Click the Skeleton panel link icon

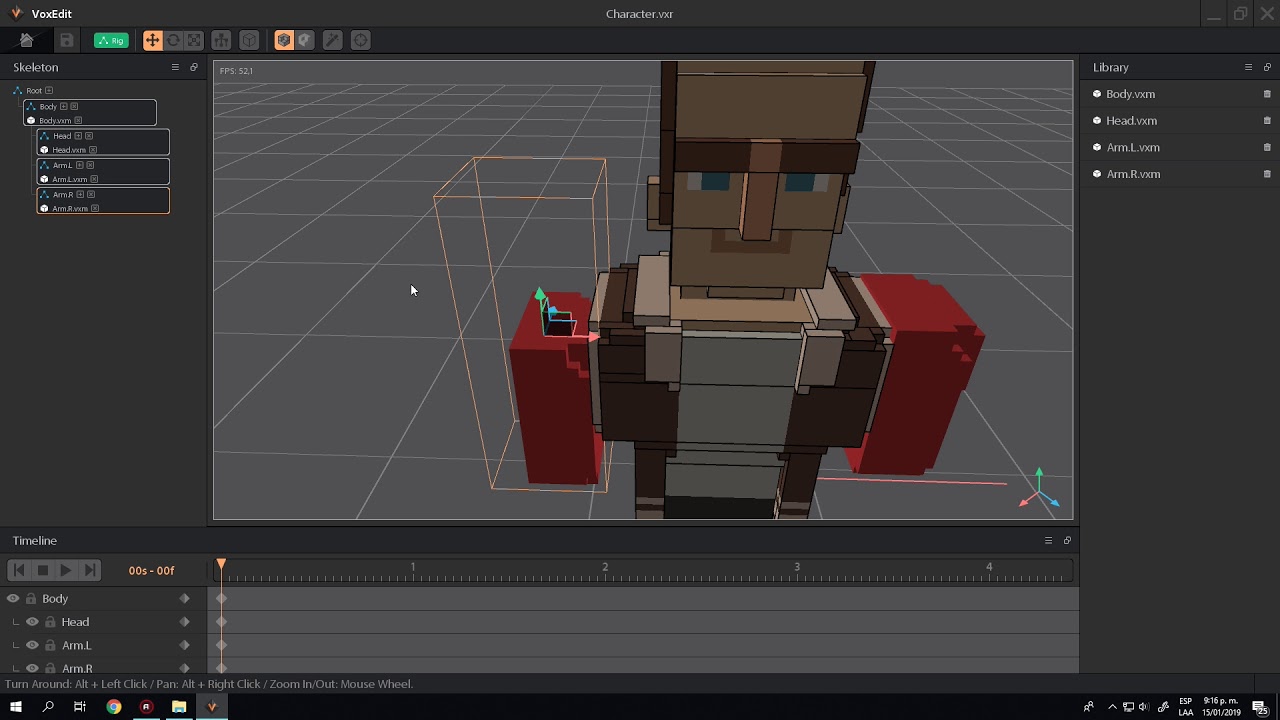(x=194, y=67)
